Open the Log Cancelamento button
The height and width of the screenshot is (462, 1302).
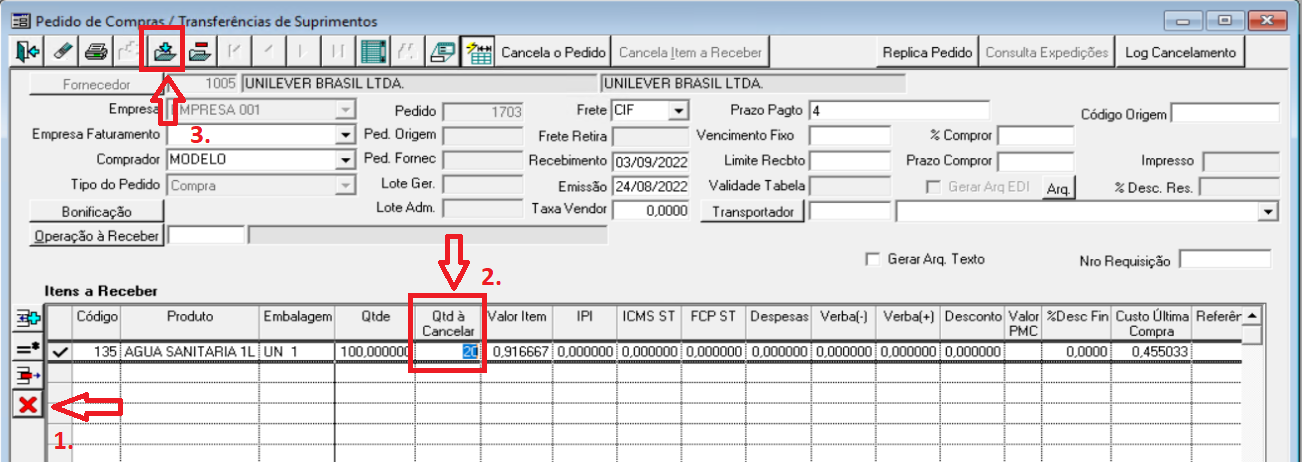point(1180,52)
